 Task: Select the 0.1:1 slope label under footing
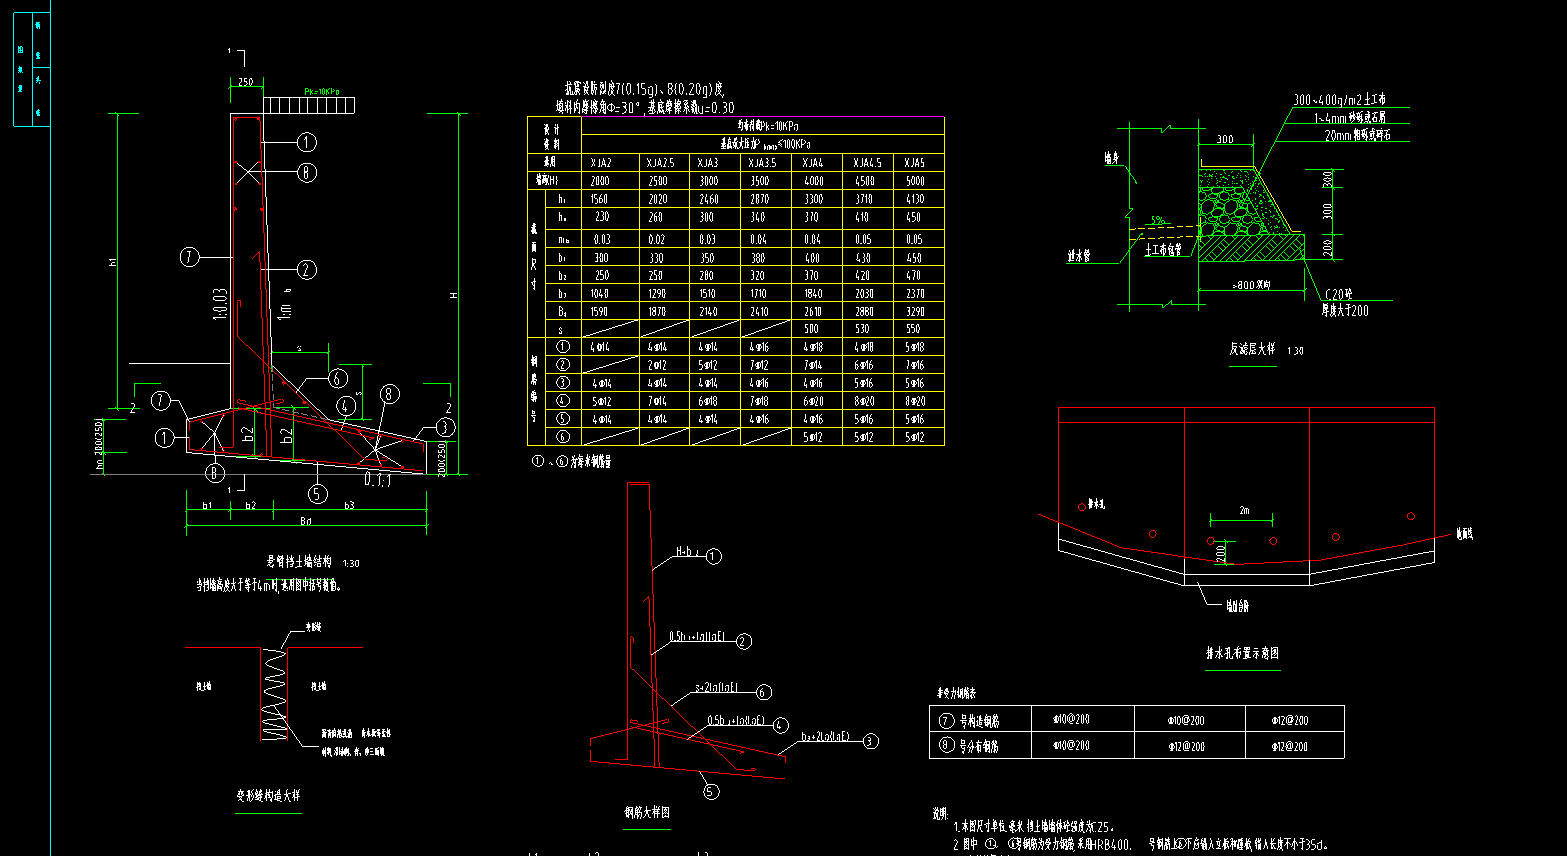[x=377, y=481]
